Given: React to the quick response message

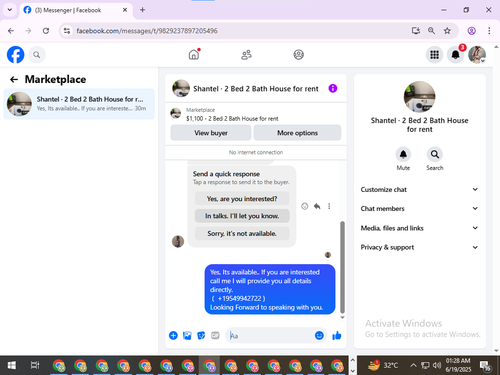Looking at the screenshot, I should (x=304, y=206).
